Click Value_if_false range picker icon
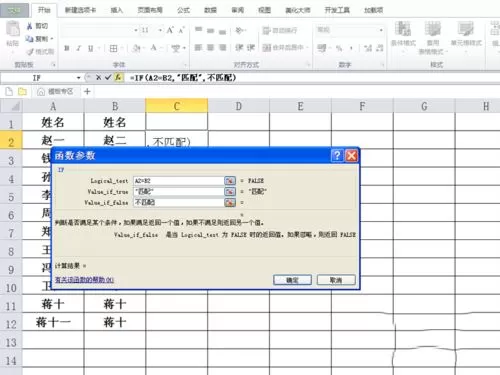The width and height of the screenshot is (500, 375). point(230,202)
